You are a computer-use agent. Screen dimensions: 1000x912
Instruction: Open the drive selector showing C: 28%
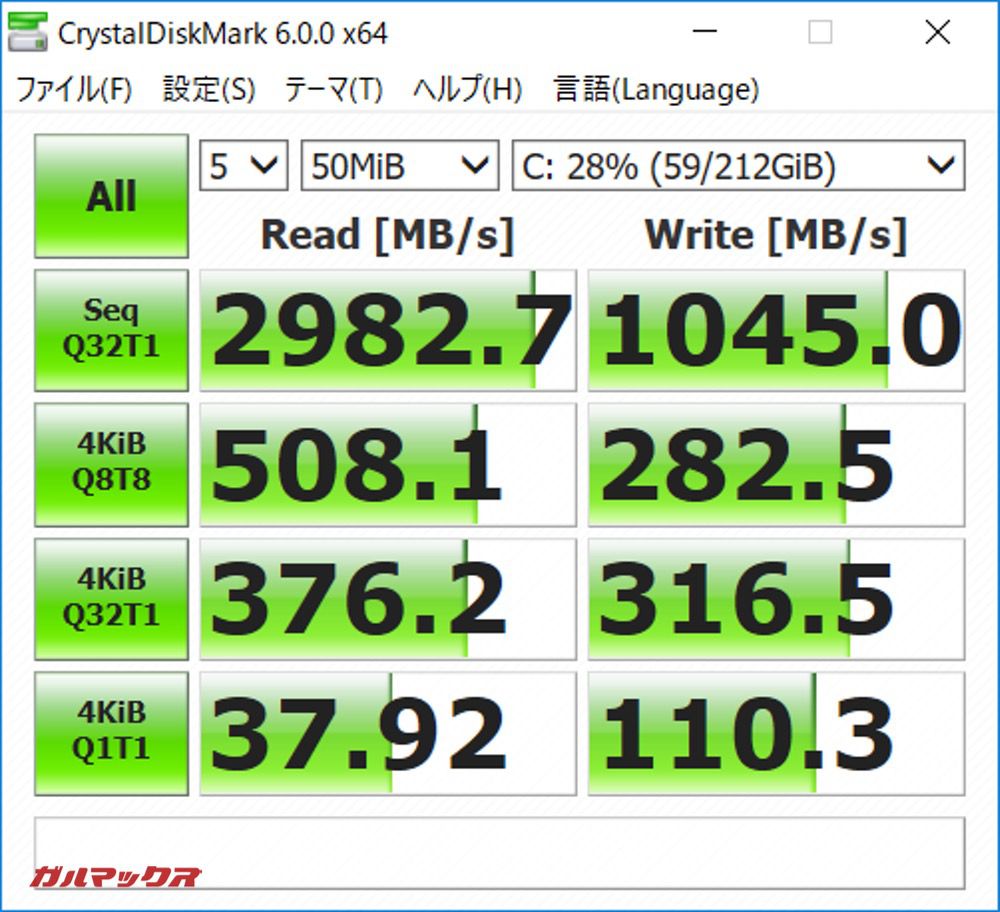point(738,166)
